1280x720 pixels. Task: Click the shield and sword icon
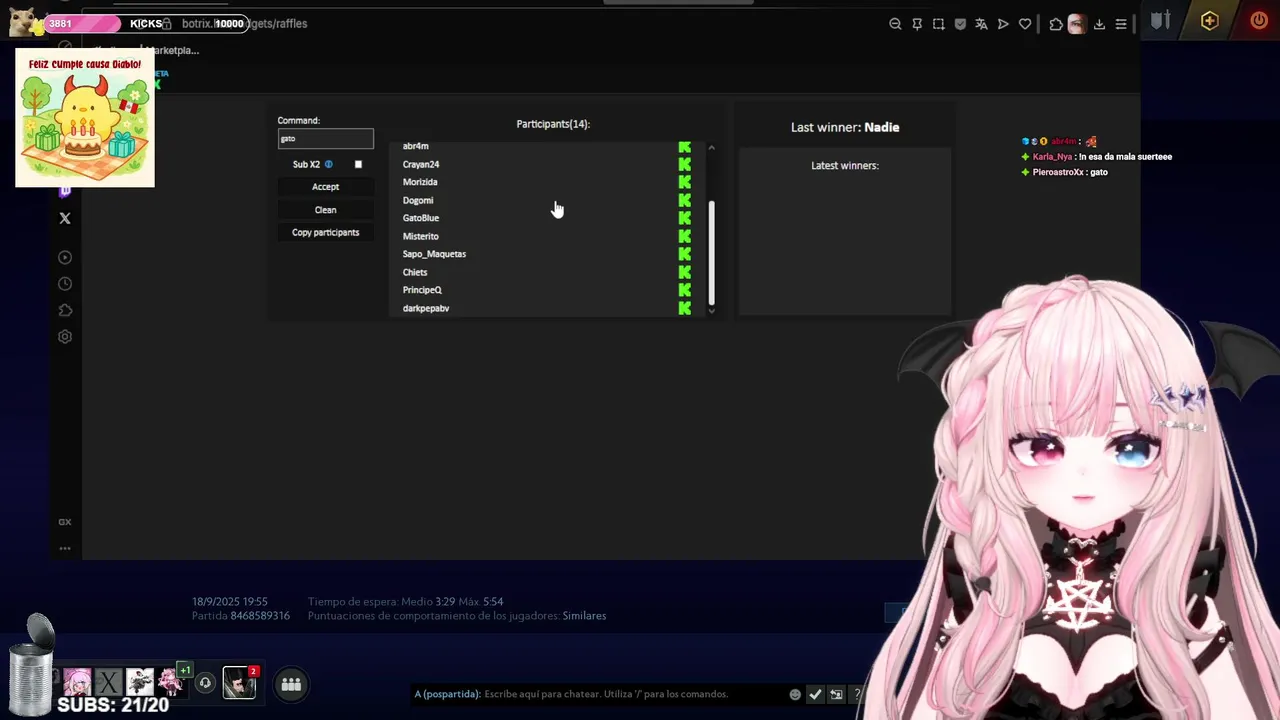click(x=1160, y=21)
